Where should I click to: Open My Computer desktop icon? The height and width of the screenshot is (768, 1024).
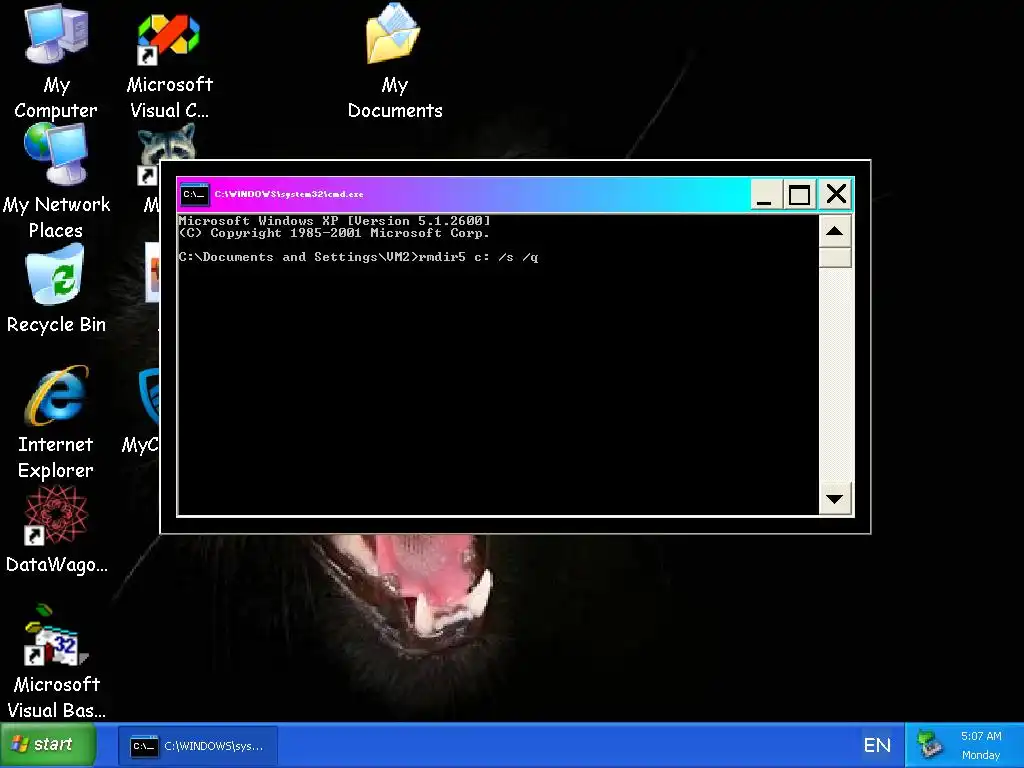point(56,62)
